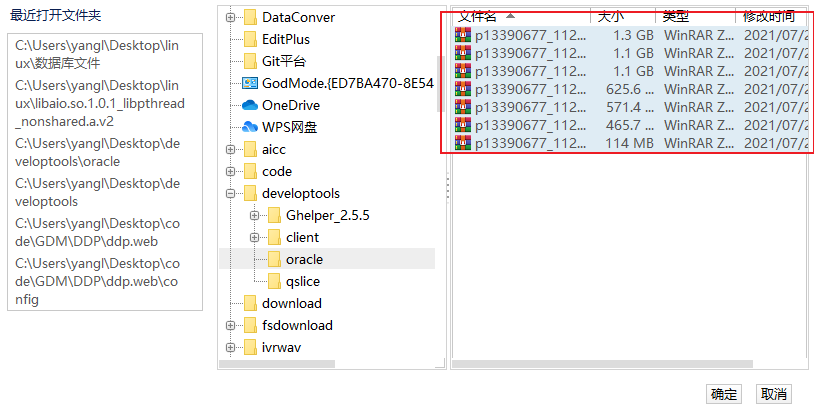Click the Git平台 folder icon

point(250,61)
